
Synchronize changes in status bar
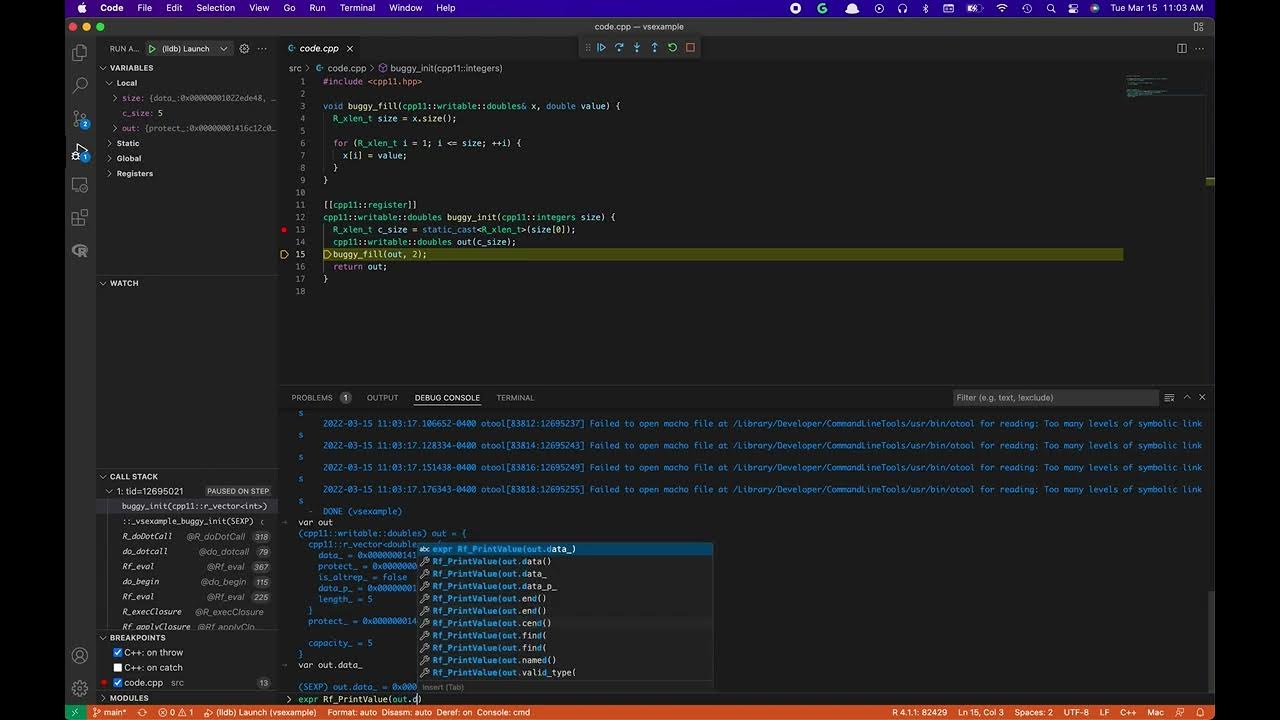(142, 712)
